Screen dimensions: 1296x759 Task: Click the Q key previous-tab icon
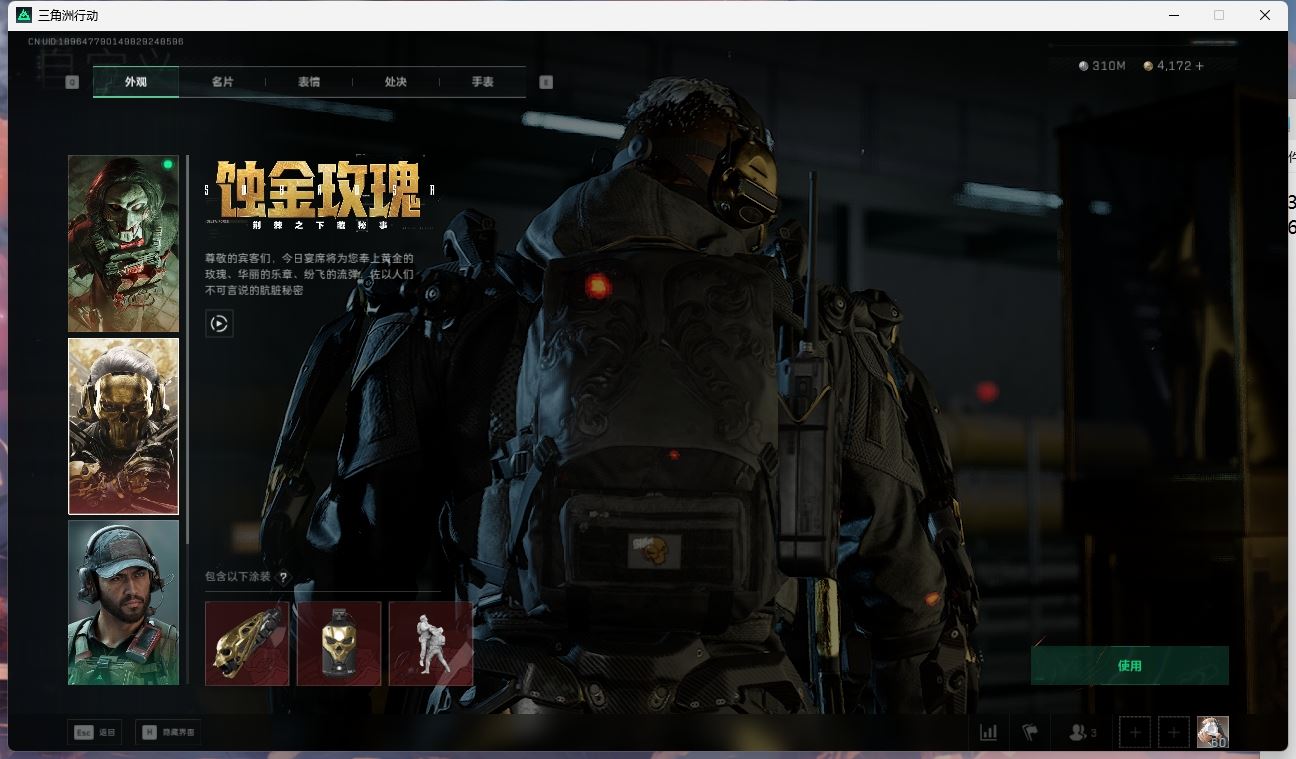pyautogui.click(x=72, y=82)
